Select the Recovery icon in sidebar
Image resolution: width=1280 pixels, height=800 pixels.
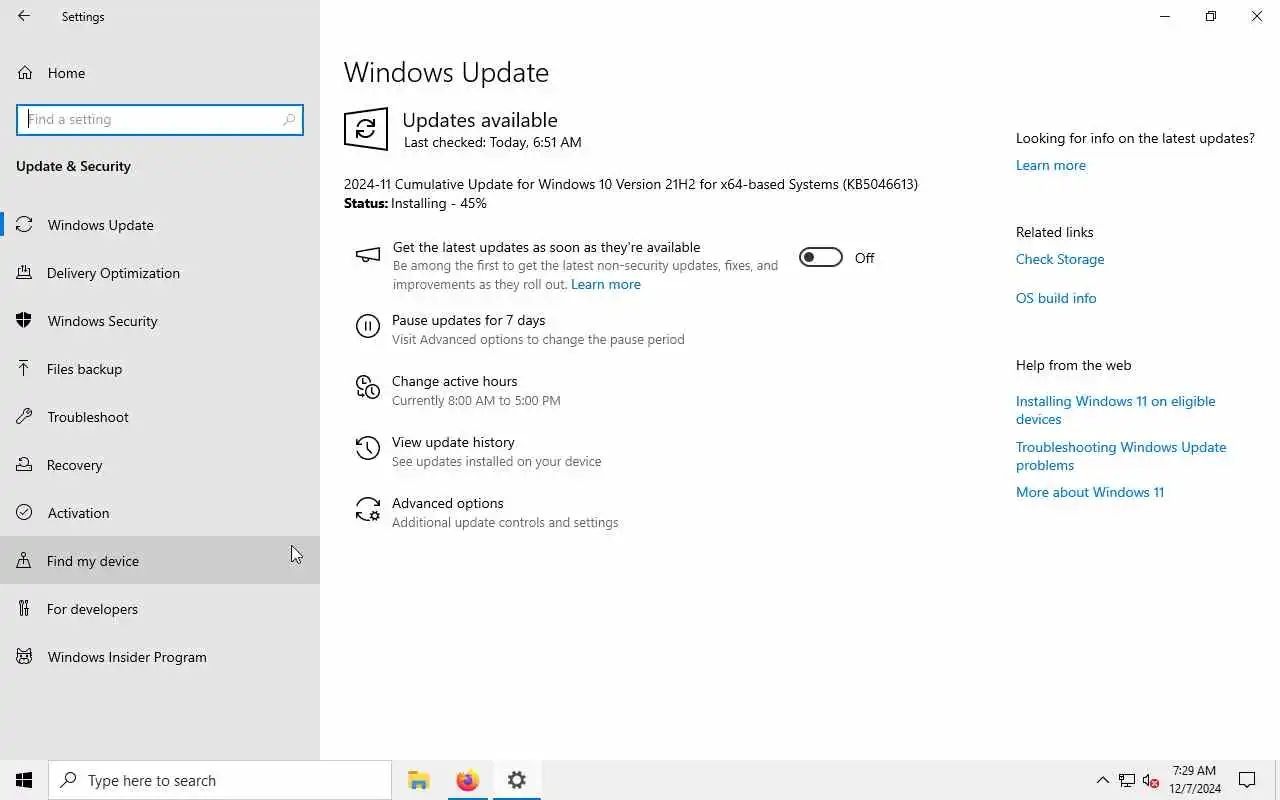pyautogui.click(x=25, y=465)
